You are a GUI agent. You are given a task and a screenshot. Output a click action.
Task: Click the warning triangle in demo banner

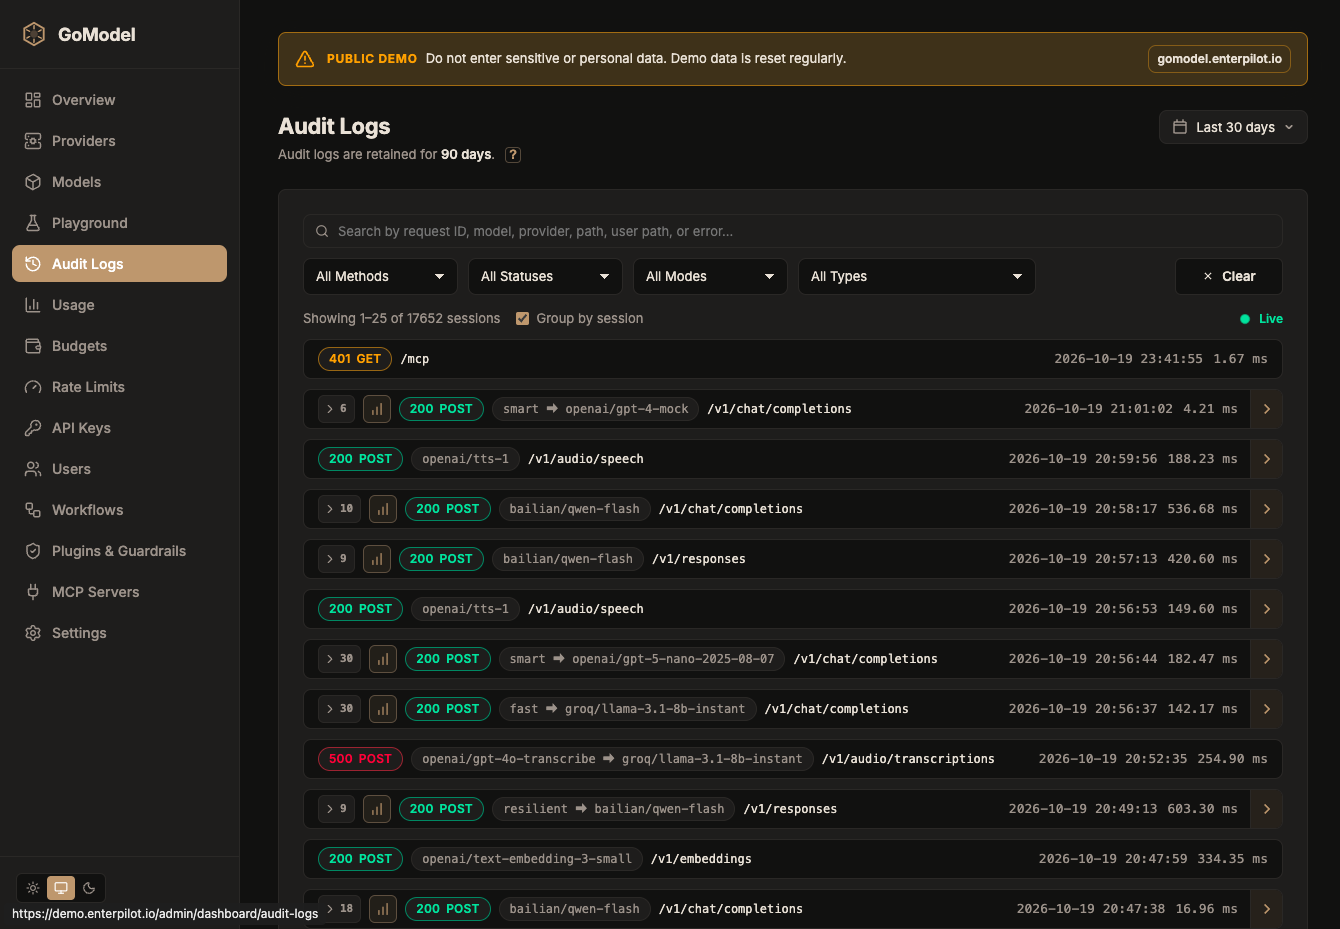click(x=305, y=59)
